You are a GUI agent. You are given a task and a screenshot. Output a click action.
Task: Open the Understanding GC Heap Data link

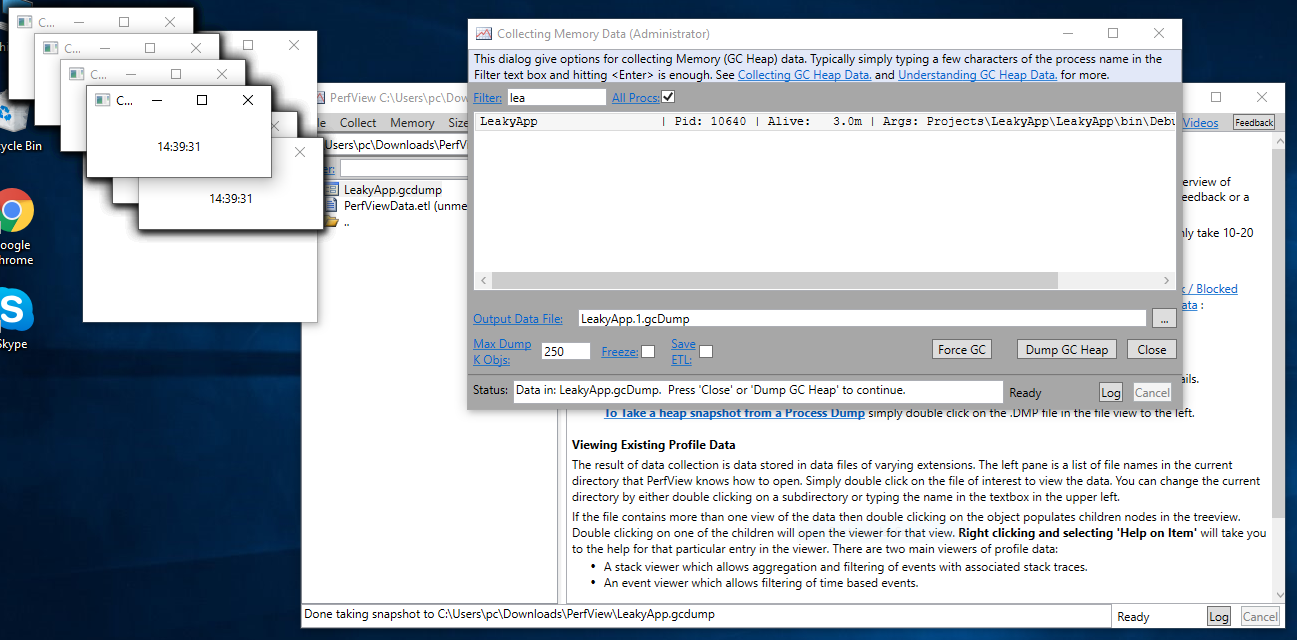point(978,75)
